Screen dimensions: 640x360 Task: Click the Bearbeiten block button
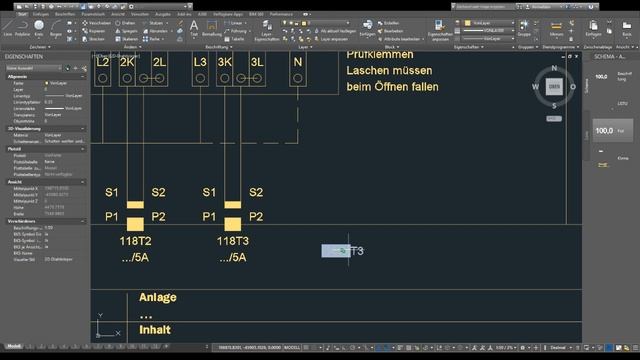point(391,31)
